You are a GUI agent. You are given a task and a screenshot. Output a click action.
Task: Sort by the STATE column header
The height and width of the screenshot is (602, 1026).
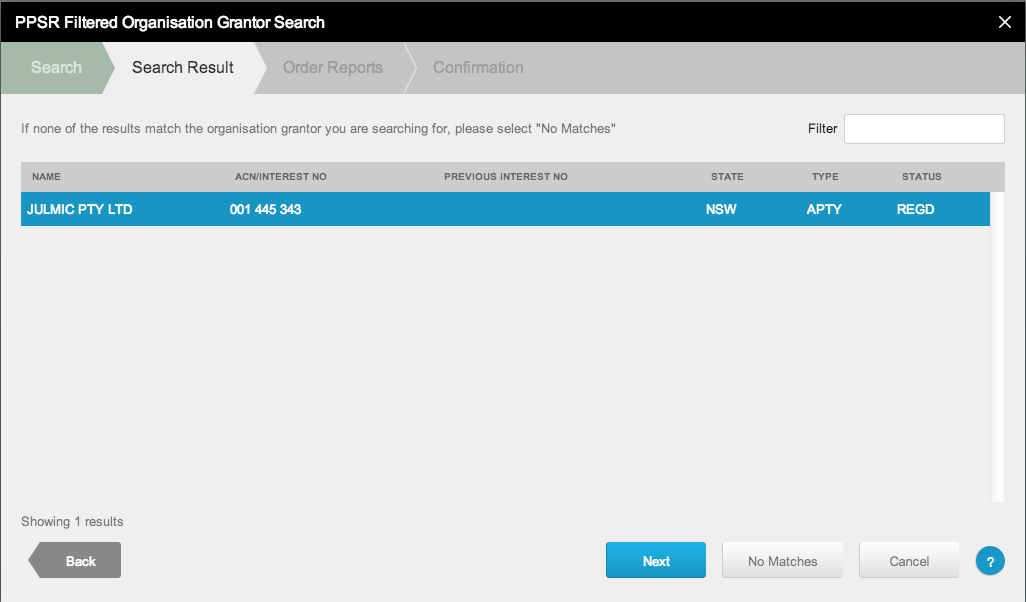[x=727, y=177]
